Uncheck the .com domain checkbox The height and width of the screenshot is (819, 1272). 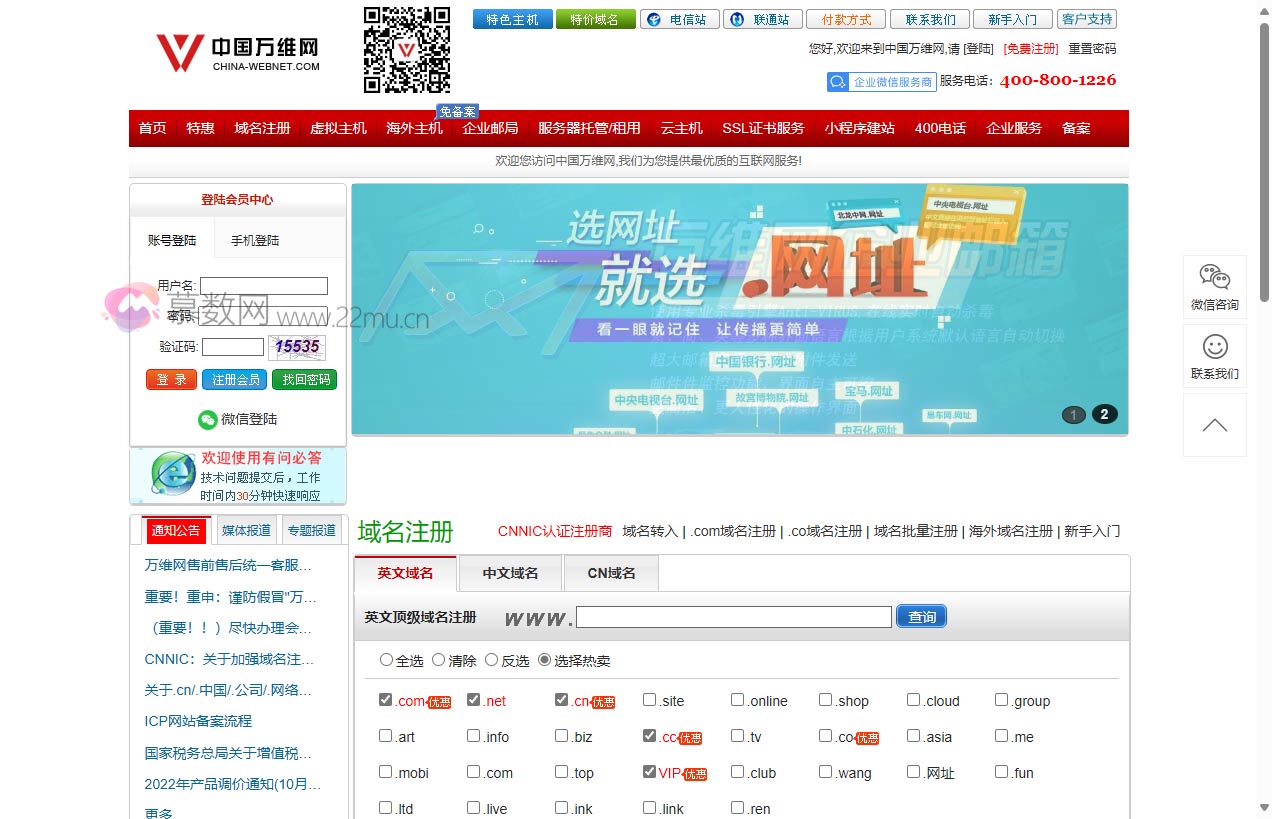[385, 699]
